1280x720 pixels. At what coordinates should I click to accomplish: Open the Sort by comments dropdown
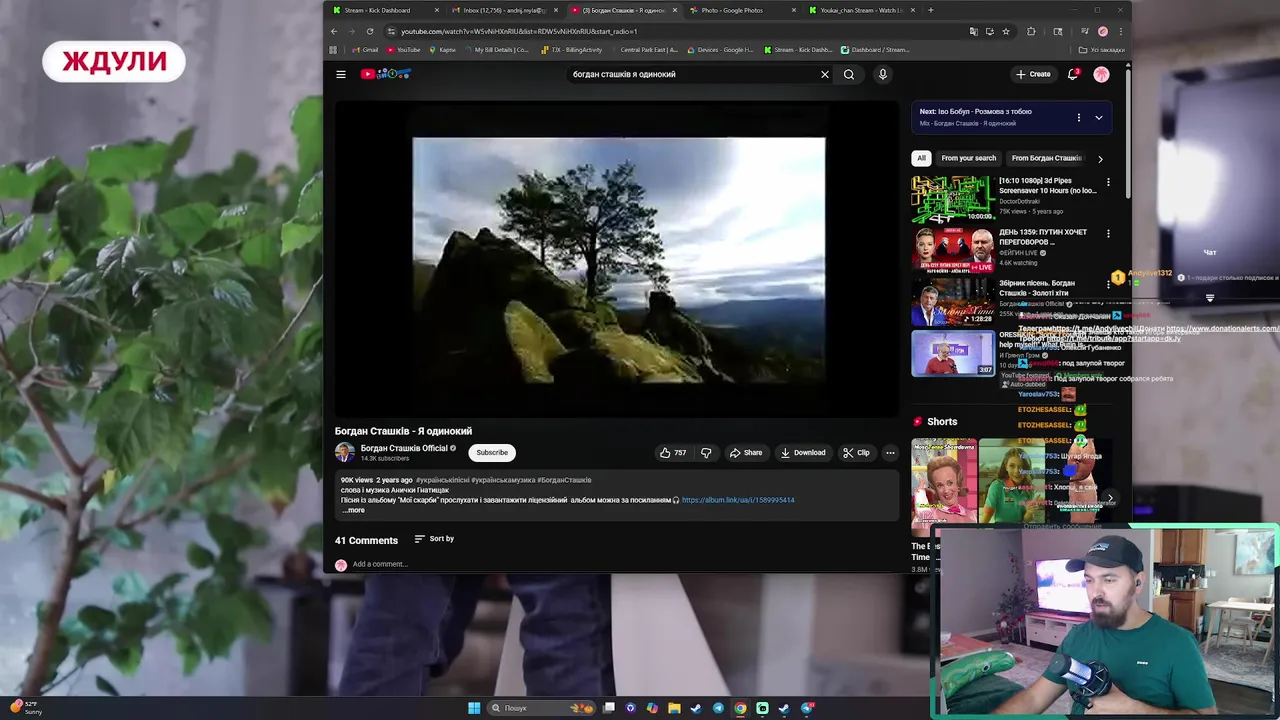point(434,539)
